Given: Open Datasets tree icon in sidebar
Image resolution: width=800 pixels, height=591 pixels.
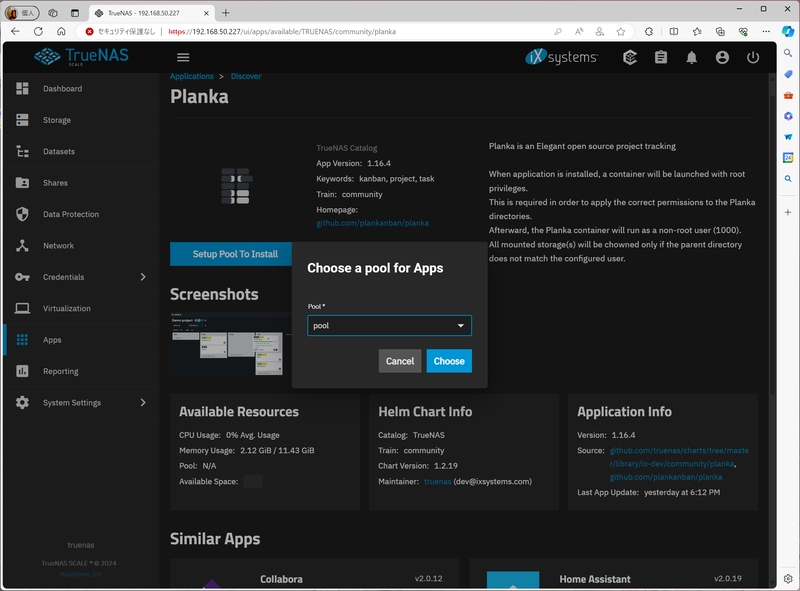Looking at the screenshot, I should tap(22, 152).
